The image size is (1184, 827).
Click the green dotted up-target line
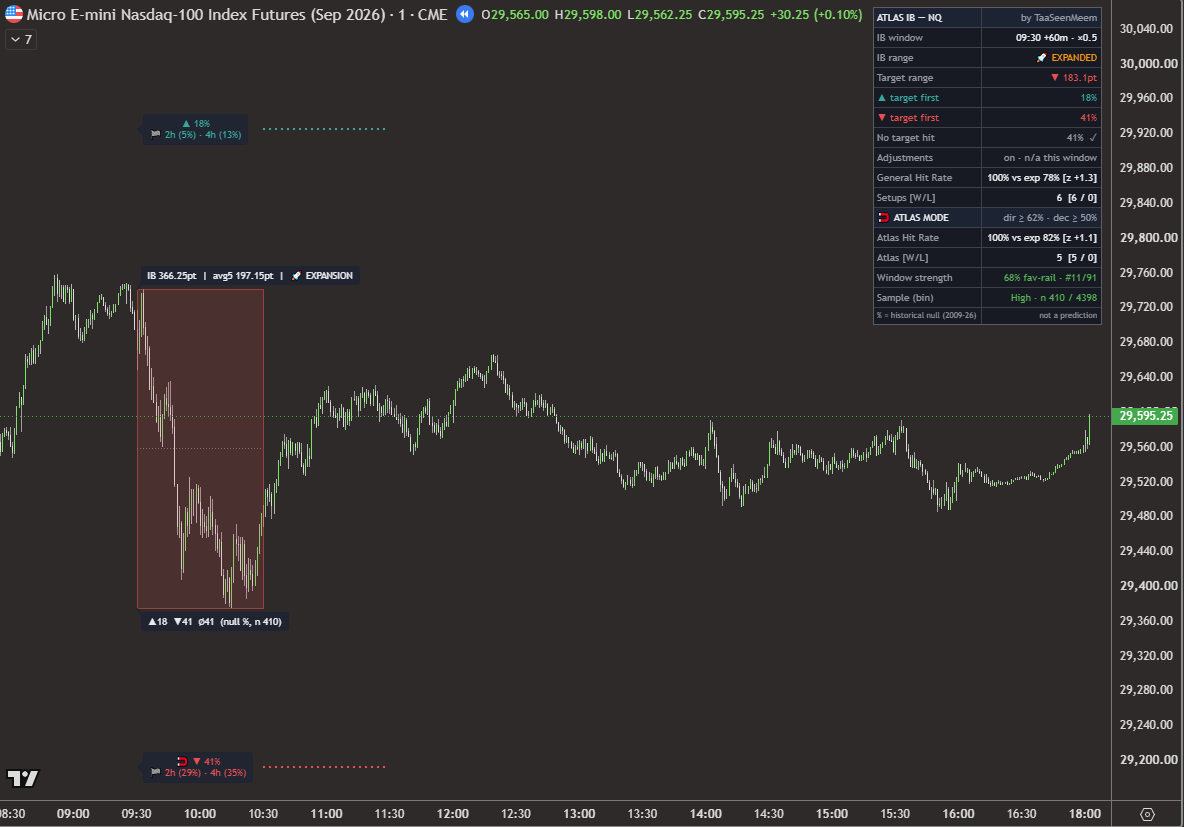coord(324,129)
